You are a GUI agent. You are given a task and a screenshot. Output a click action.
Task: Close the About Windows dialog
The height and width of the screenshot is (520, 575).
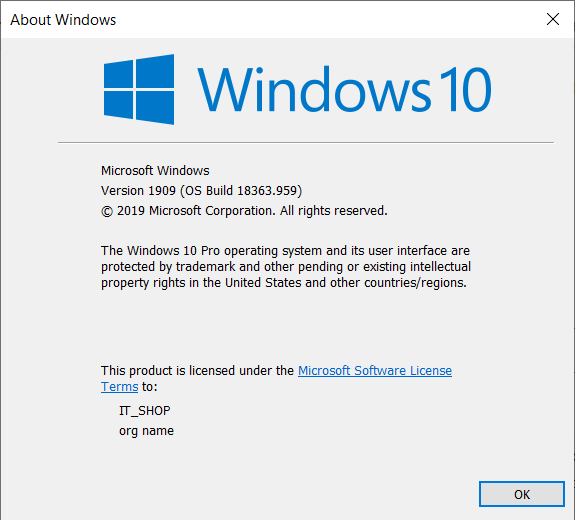coord(553,19)
